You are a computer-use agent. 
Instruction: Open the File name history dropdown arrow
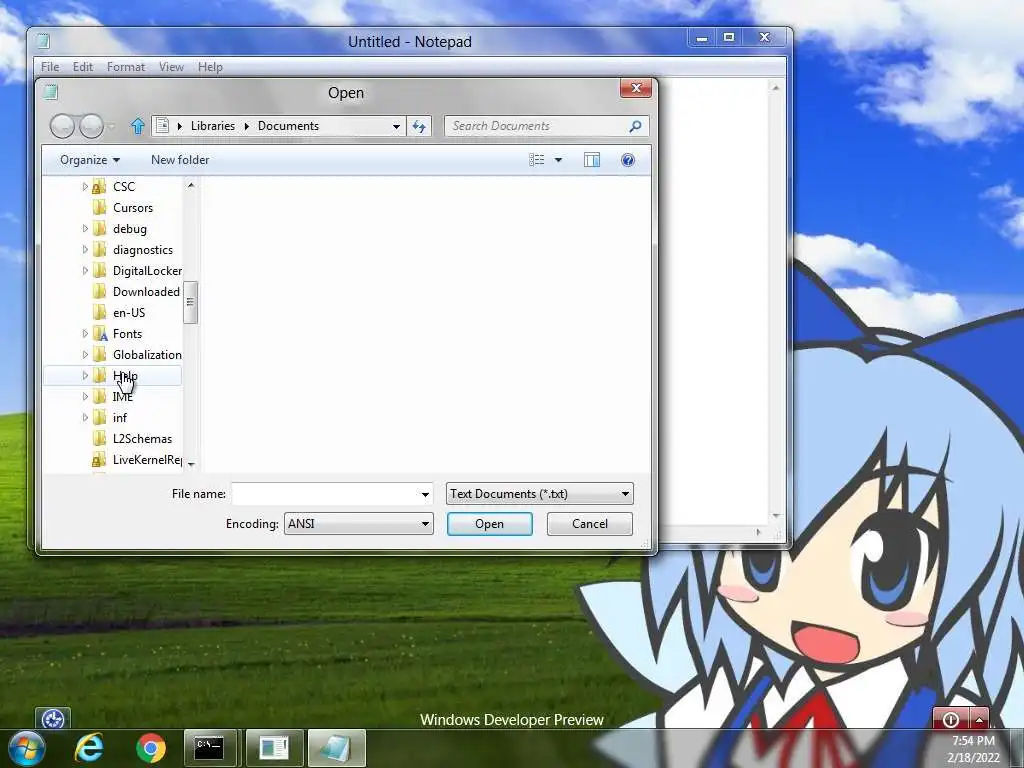(x=425, y=494)
